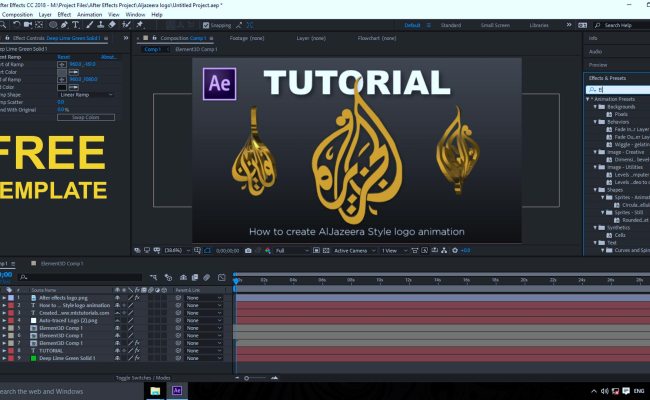Screen dimensions: 650x400
Task: Click the choose grid and guide options icon
Action: click(197, 251)
